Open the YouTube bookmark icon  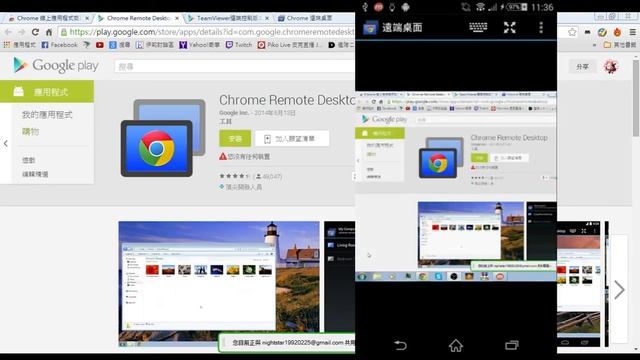point(100,45)
